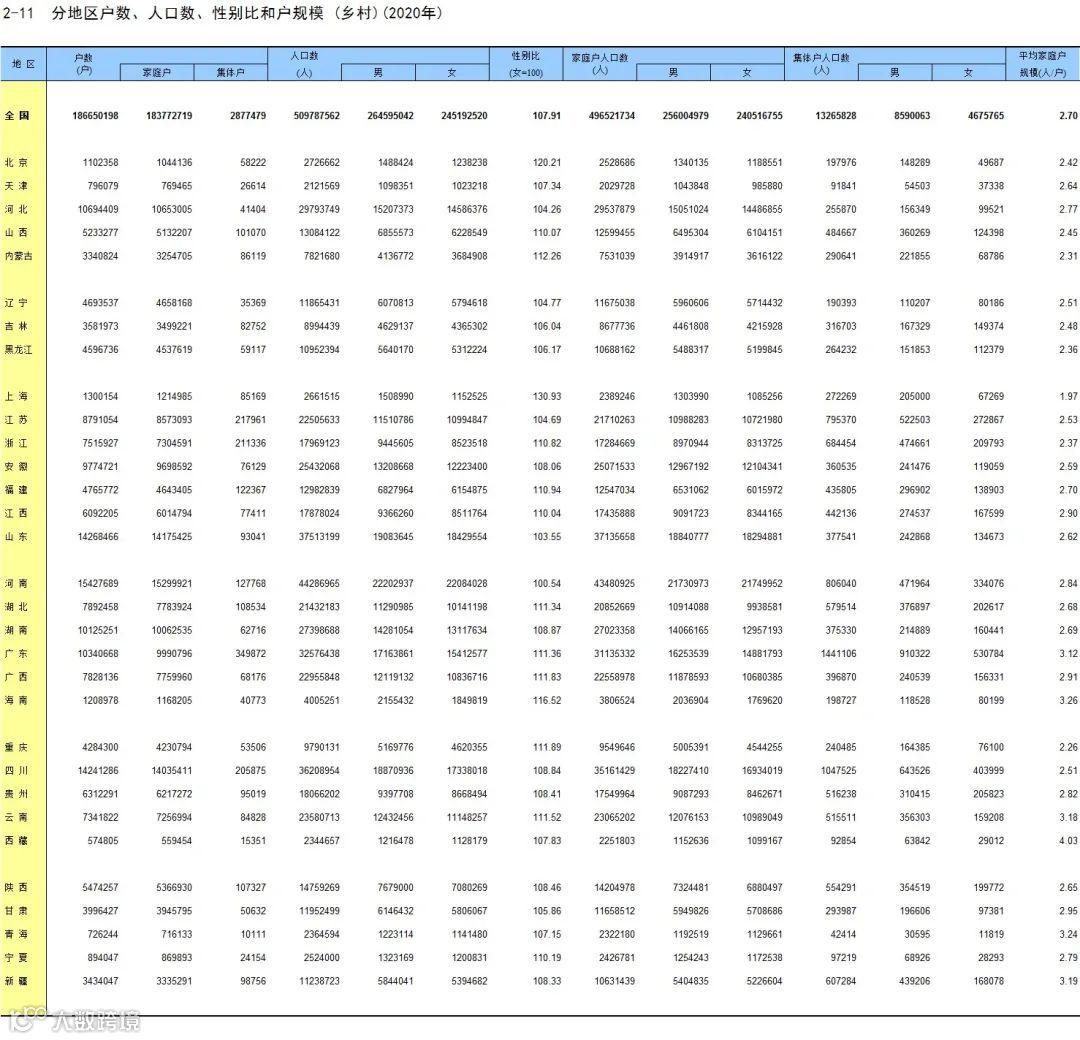Click the national household total '186650198'

pyautogui.click(x=95, y=116)
